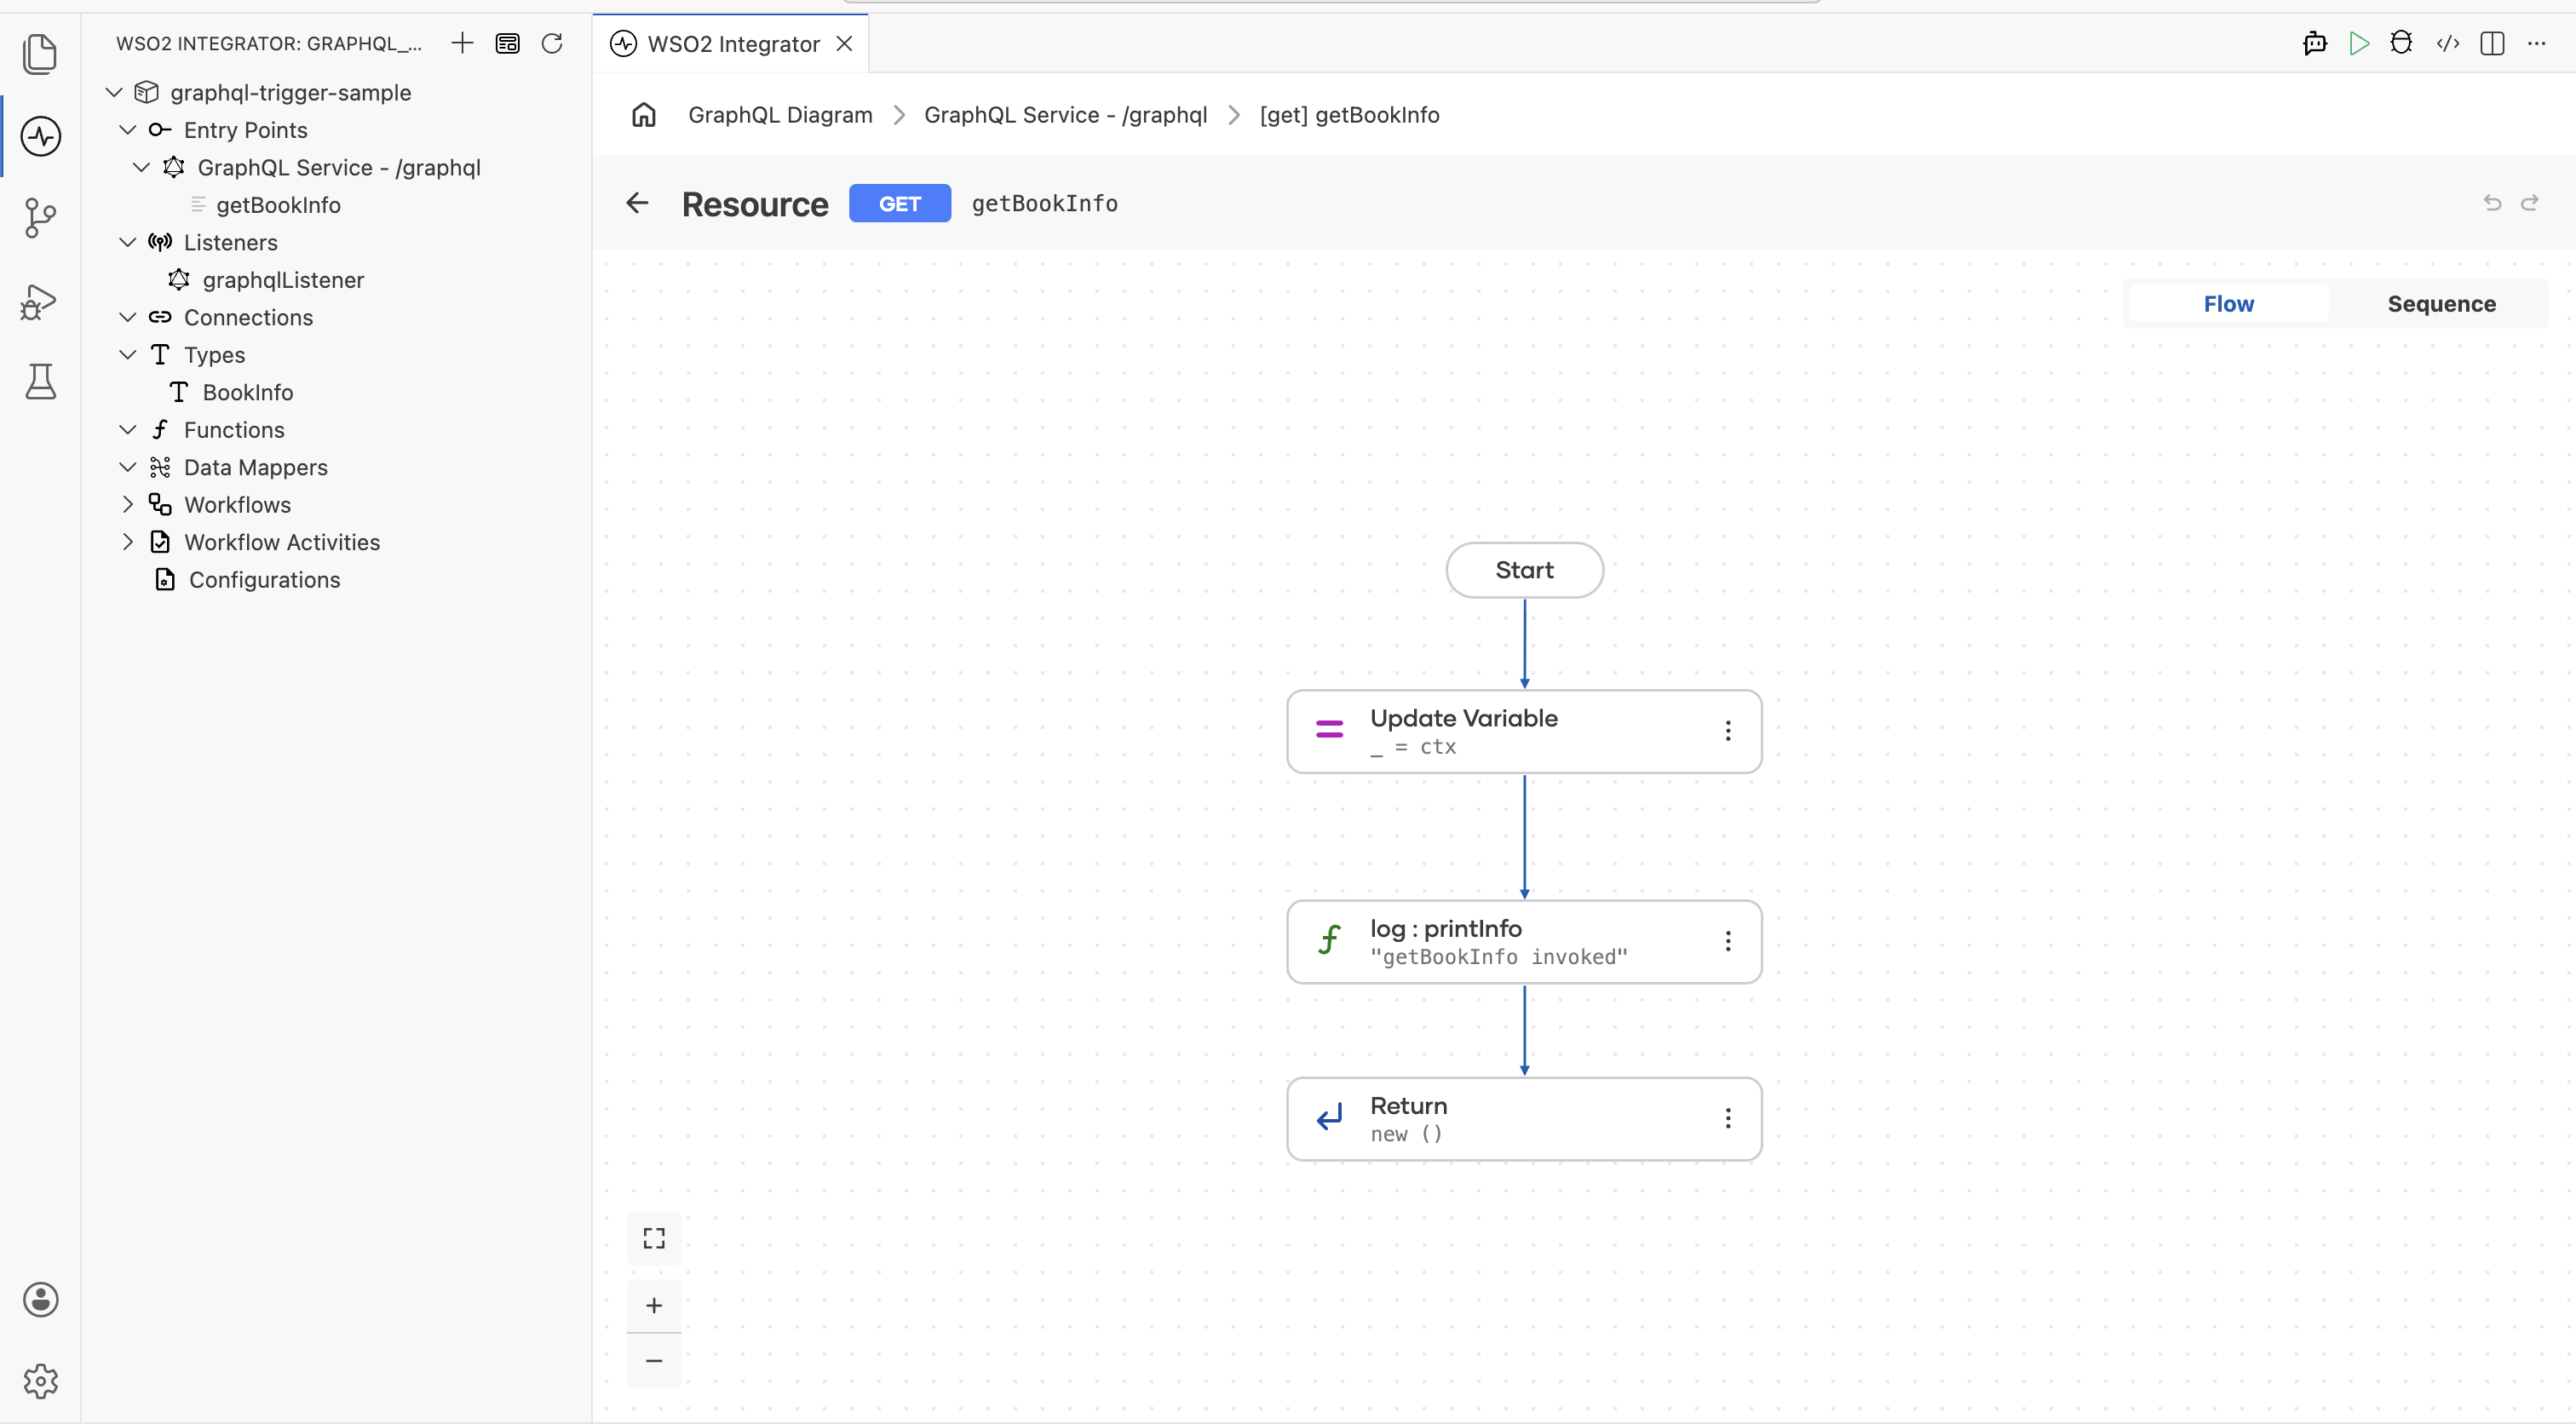The width and height of the screenshot is (2576, 1424).
Task: Select the WSO2 Integrator editor tab
Action: [x=731, y=44]
